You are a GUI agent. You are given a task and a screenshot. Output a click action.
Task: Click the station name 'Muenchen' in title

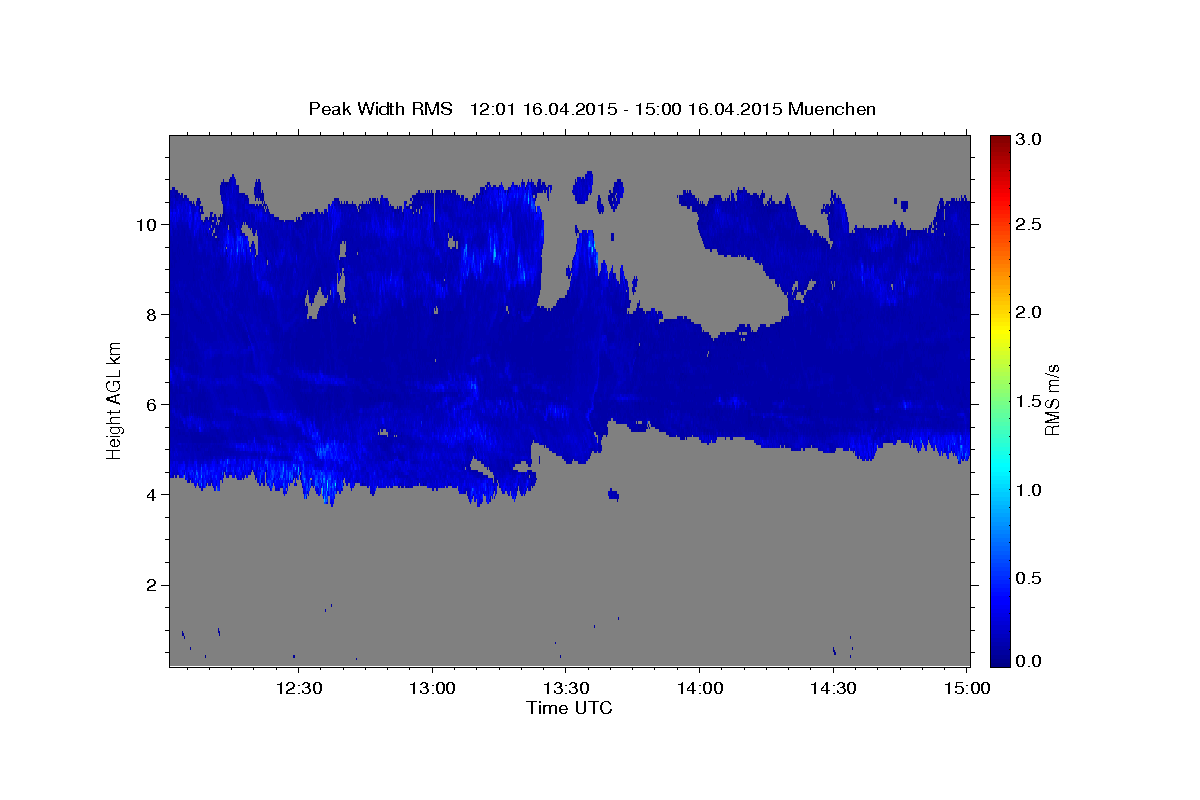pos(832,109)
